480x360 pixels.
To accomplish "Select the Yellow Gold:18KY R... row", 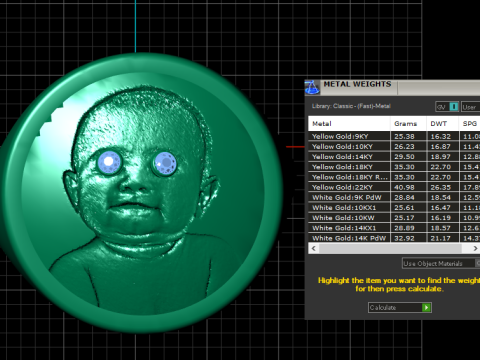I will [394, 177].
